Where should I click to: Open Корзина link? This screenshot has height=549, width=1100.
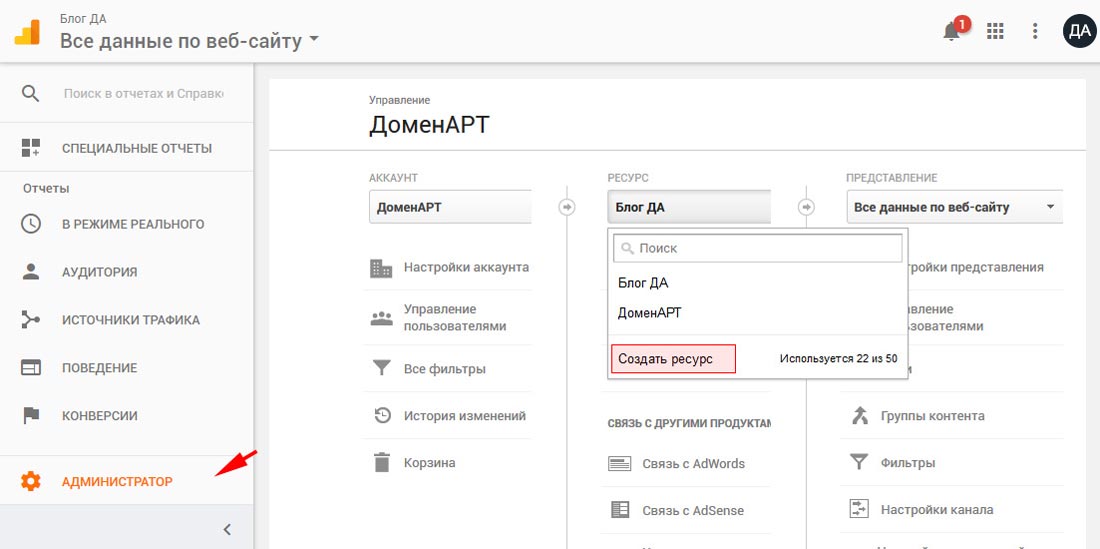click(429, 463)
